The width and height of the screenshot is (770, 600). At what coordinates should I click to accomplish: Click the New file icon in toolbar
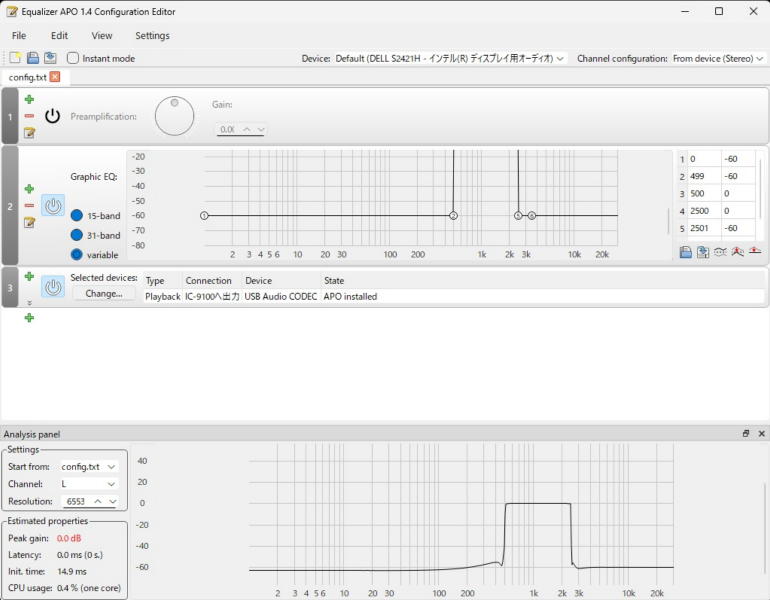click(15, 58)
